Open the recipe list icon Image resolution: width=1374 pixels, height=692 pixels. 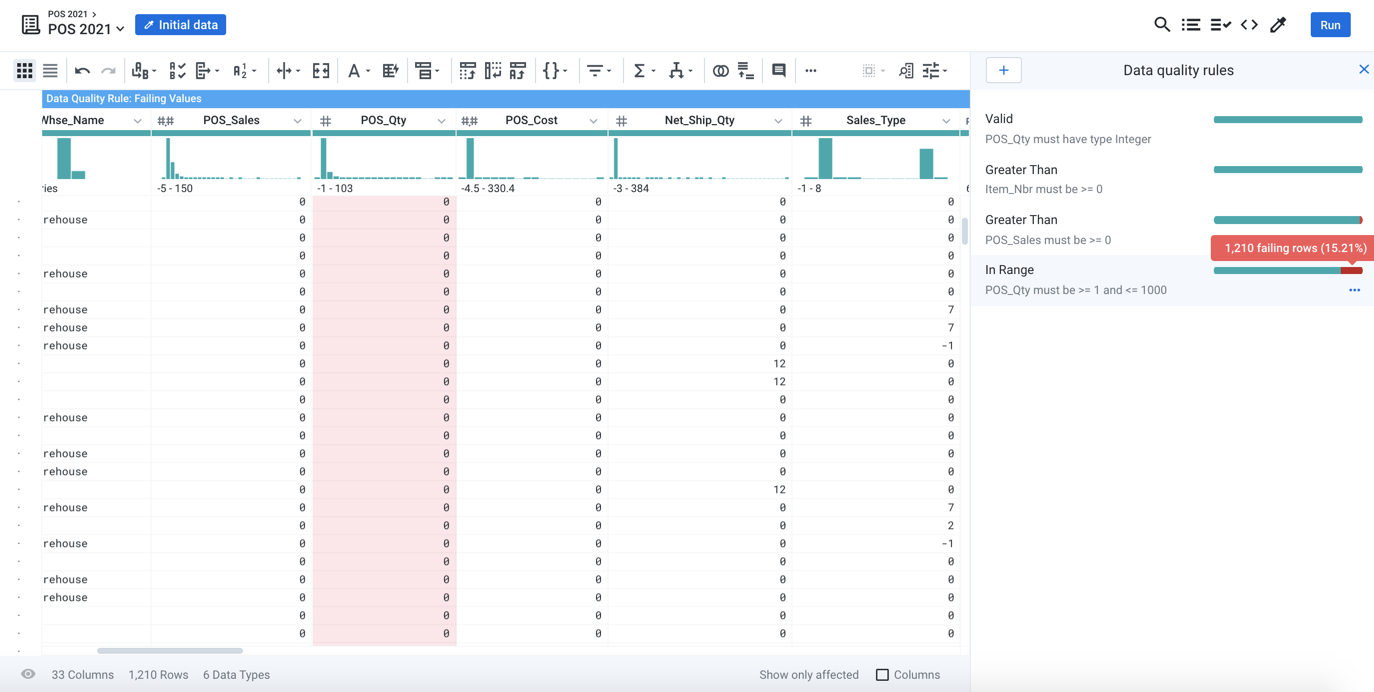click(x=1190, y=25)
